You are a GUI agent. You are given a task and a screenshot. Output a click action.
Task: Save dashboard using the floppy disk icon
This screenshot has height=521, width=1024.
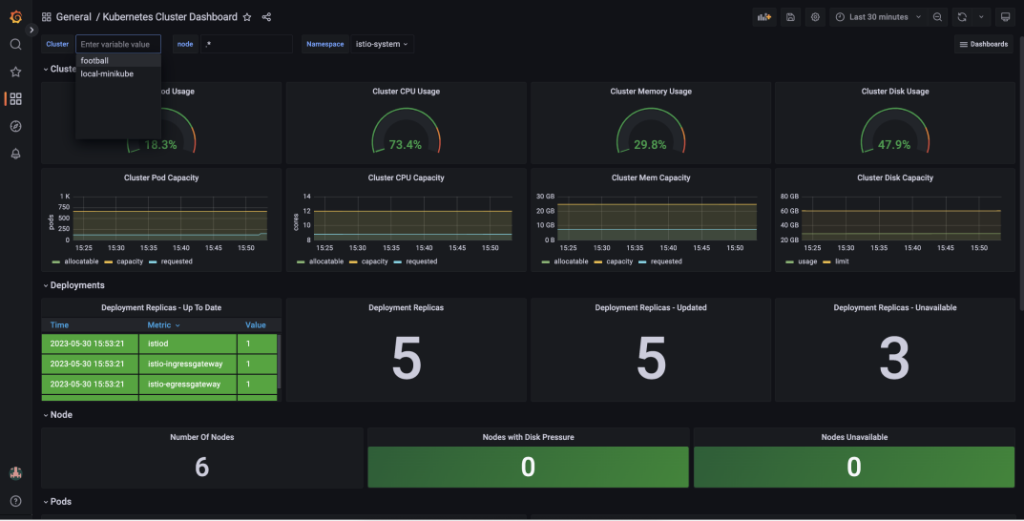[x=790, y=17]
